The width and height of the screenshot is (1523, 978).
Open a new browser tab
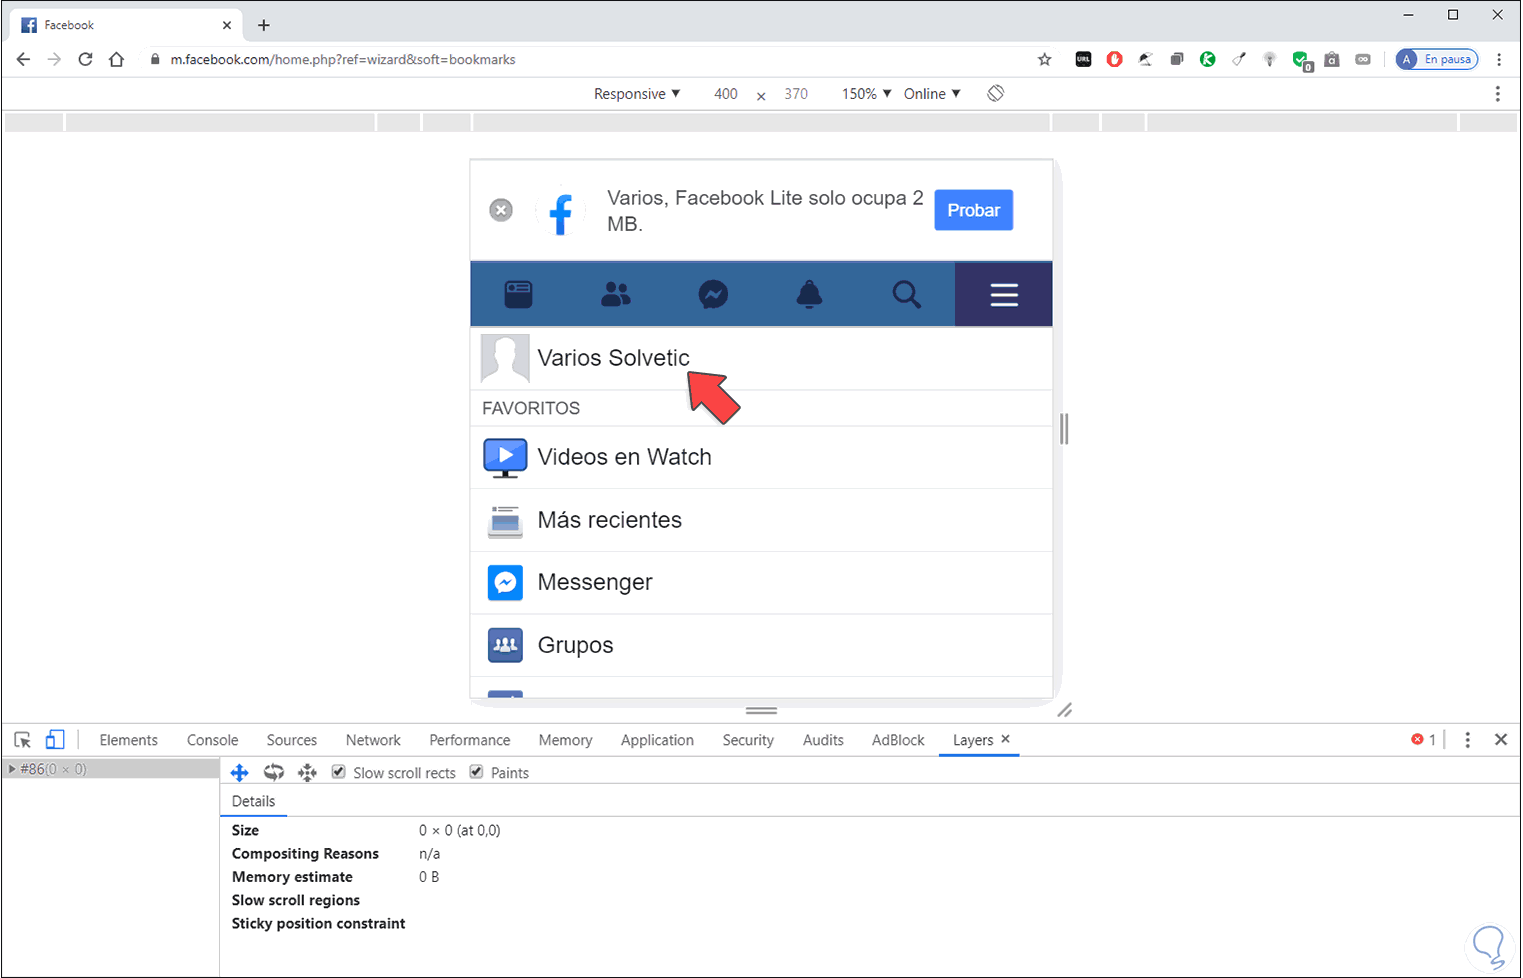pyautogui.click(x=264, y=25)
